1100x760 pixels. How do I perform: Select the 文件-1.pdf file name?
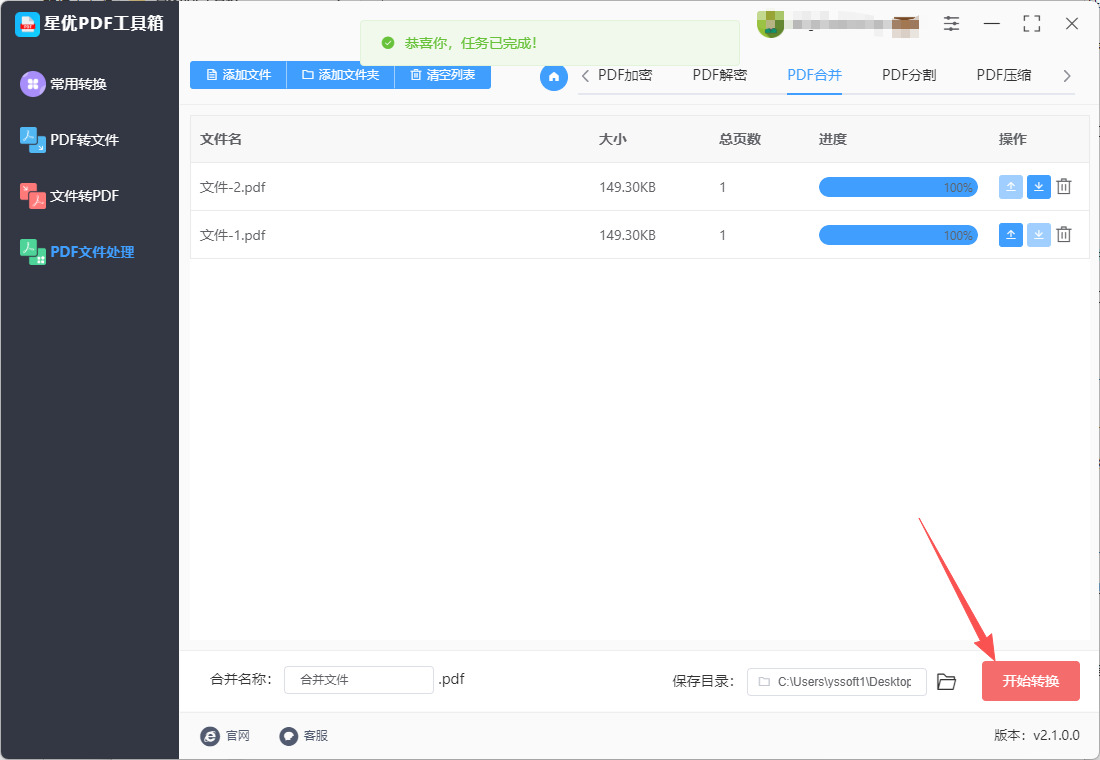pos(233,235)
